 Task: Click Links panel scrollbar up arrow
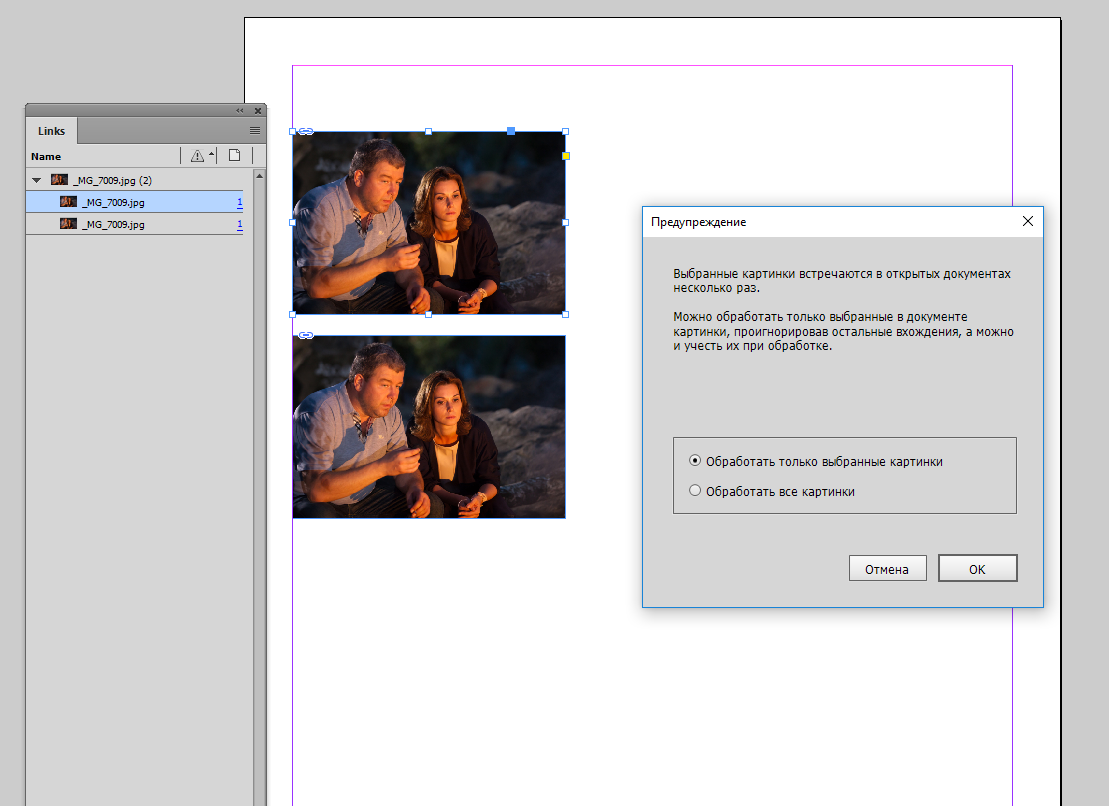260,175
